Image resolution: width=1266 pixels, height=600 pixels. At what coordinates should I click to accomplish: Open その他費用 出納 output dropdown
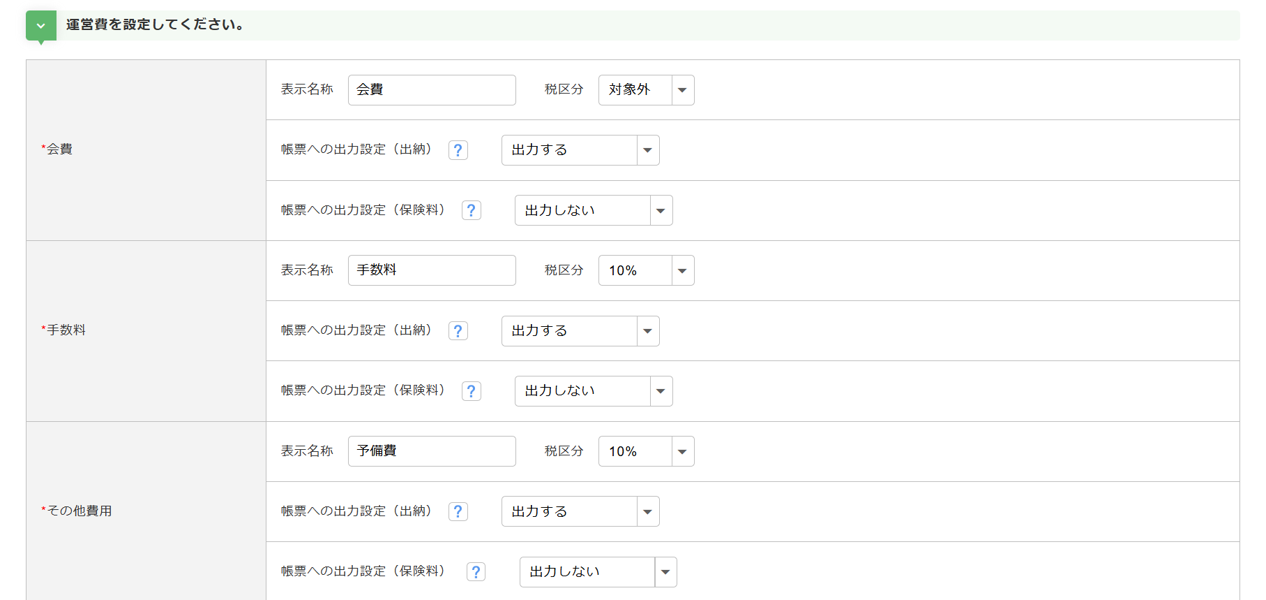pyautogui.click(x=580, y=511)
